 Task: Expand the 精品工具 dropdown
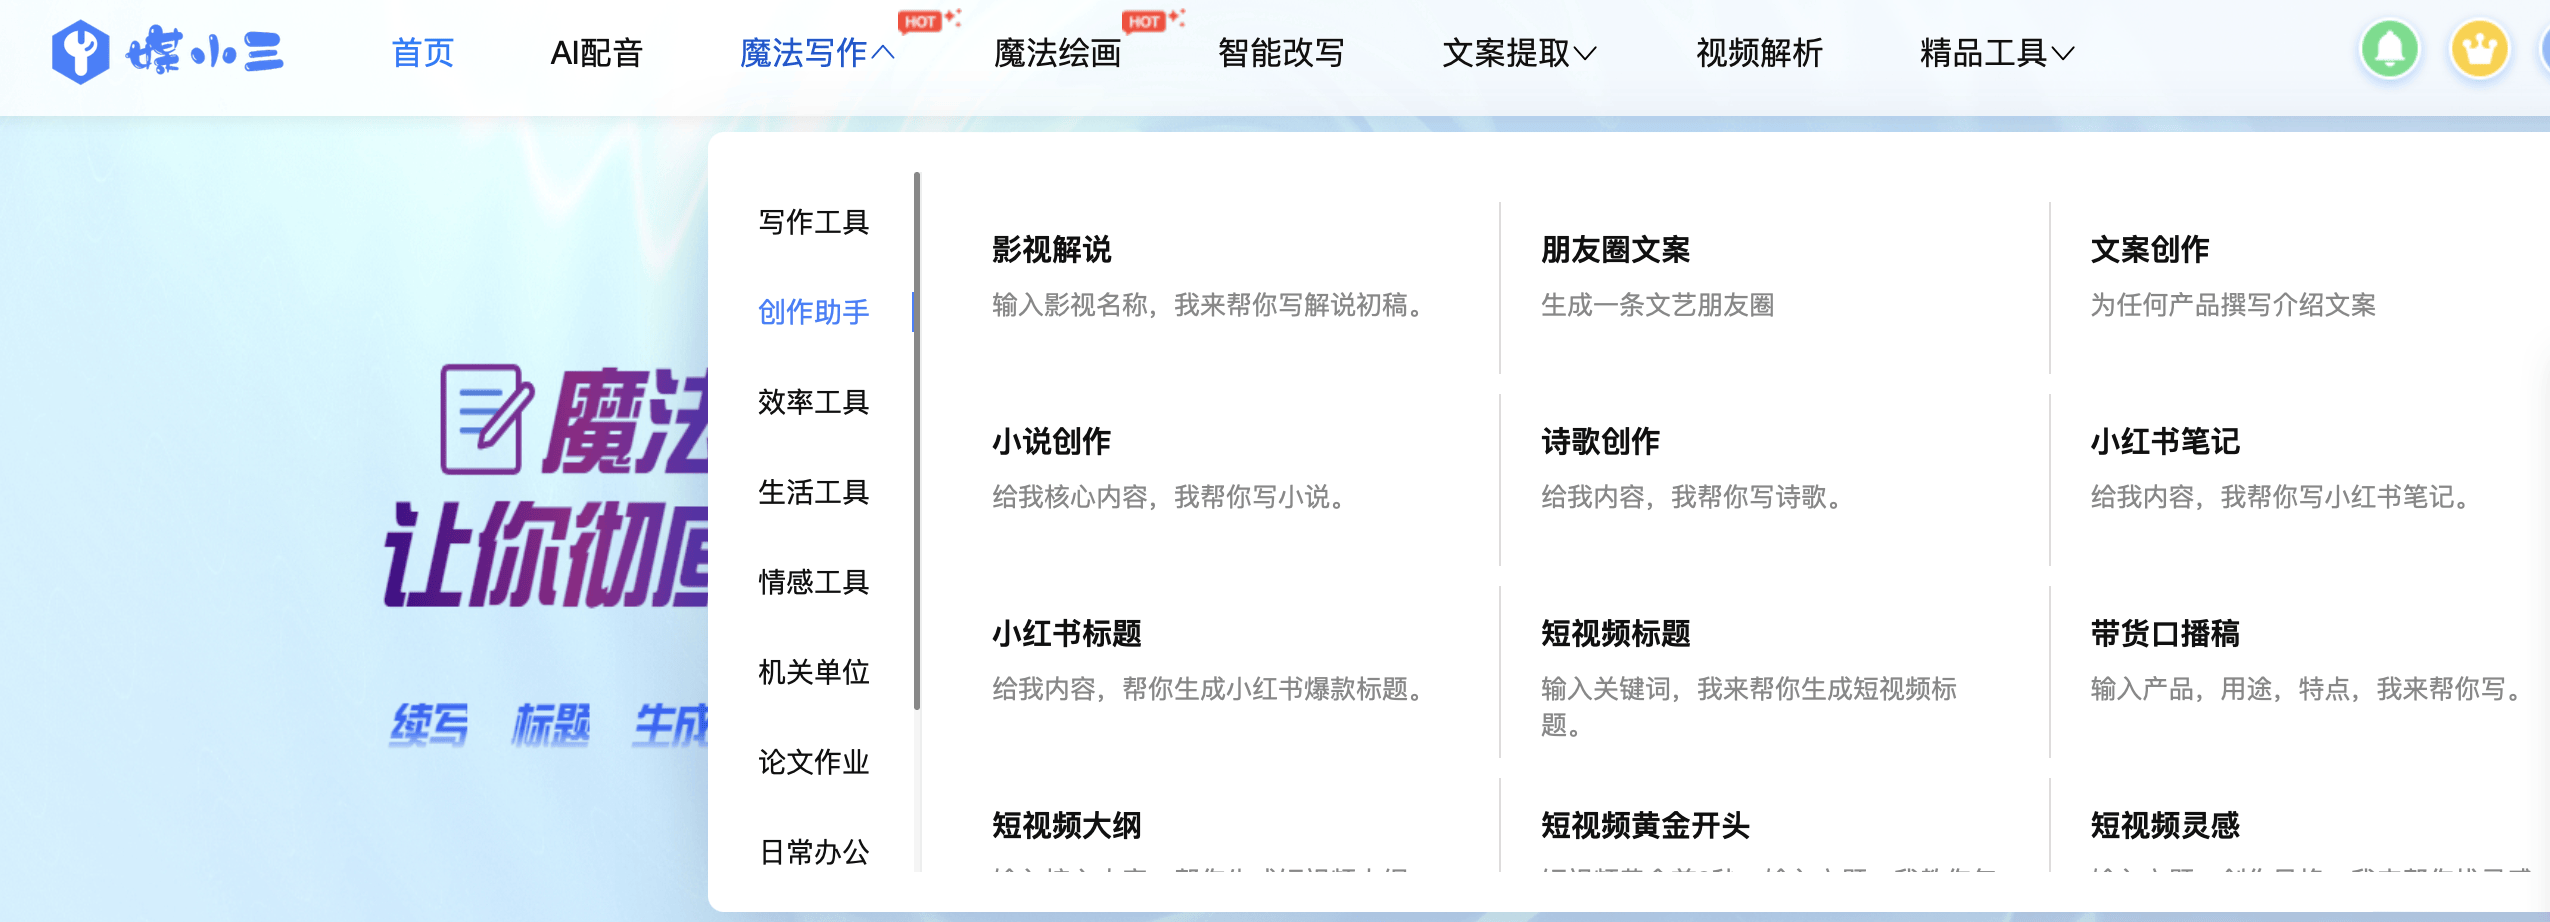pyautogui.click(x=1996, y=53)
